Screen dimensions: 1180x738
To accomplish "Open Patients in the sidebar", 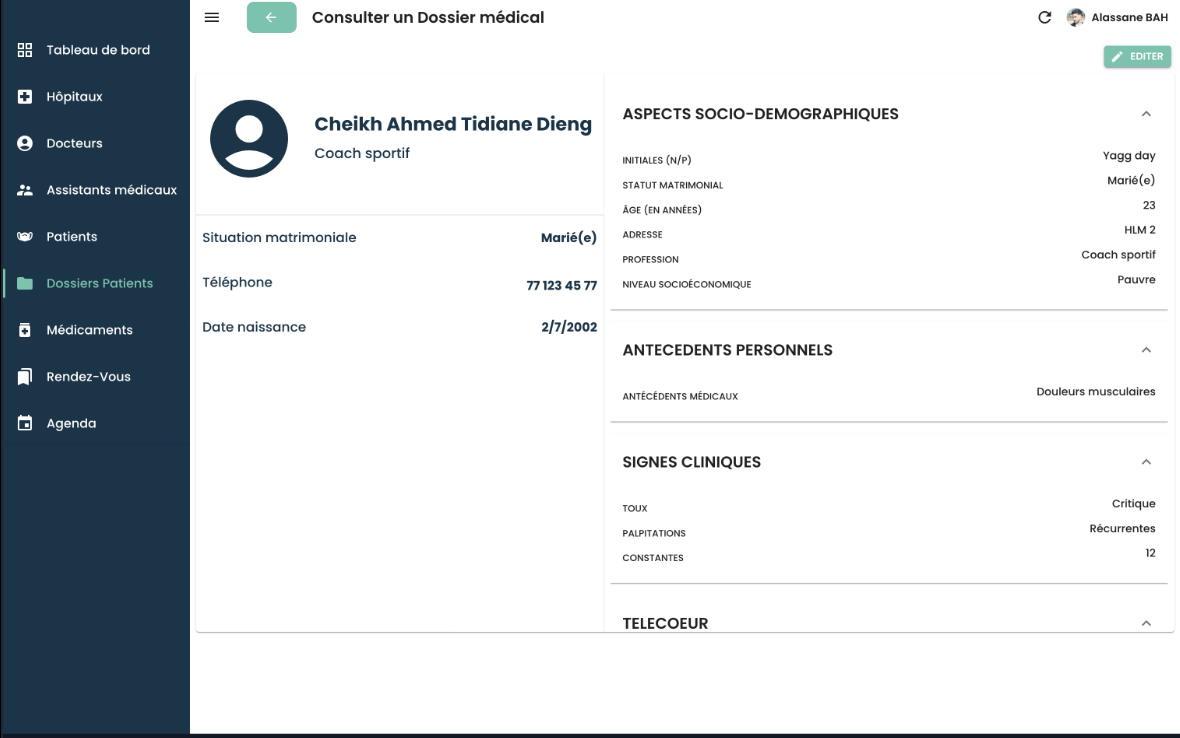I will click(71, 237).
